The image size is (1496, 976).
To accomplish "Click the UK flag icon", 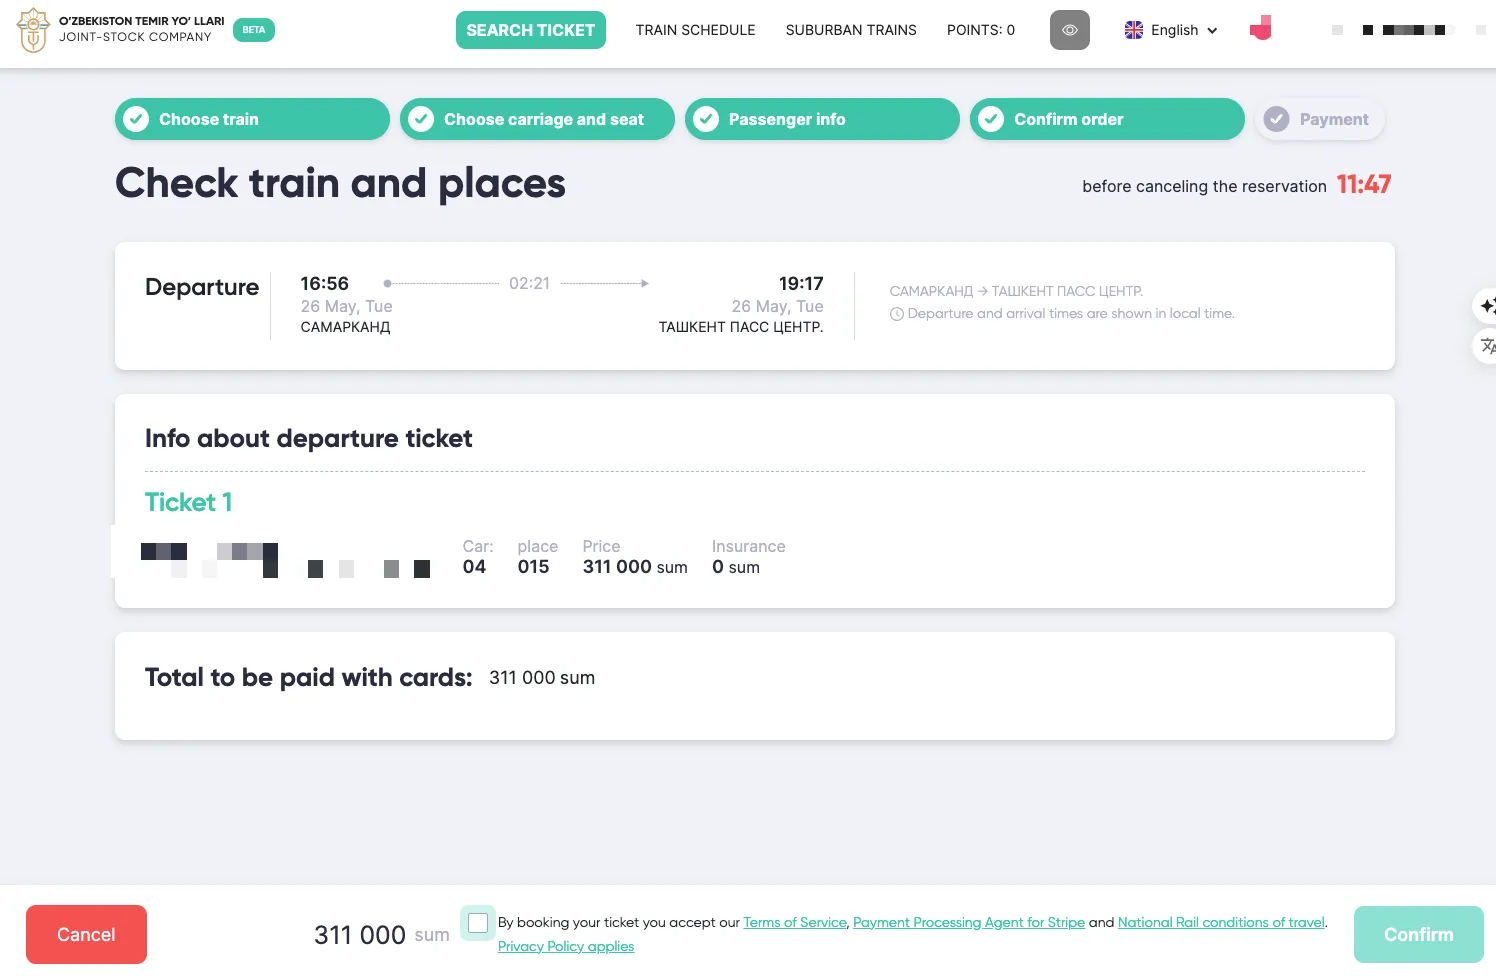I will coord(1133,30).
